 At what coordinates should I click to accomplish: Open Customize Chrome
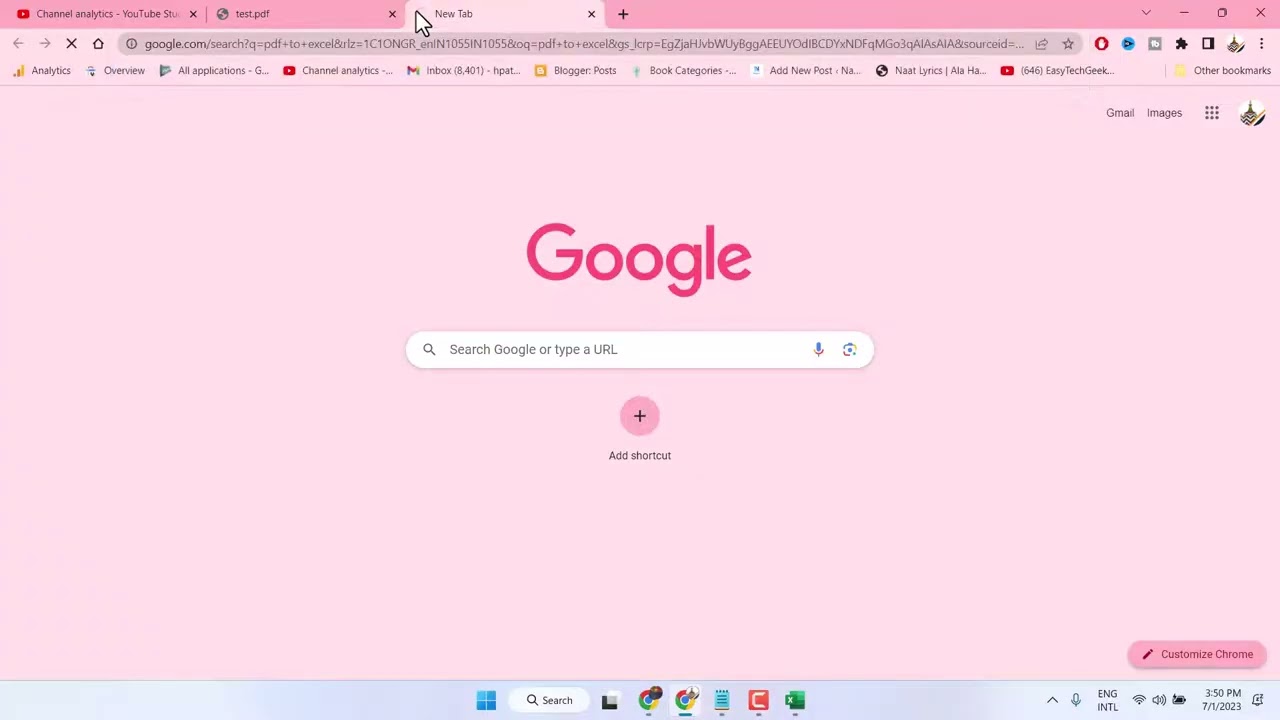tap(1197, 654)
